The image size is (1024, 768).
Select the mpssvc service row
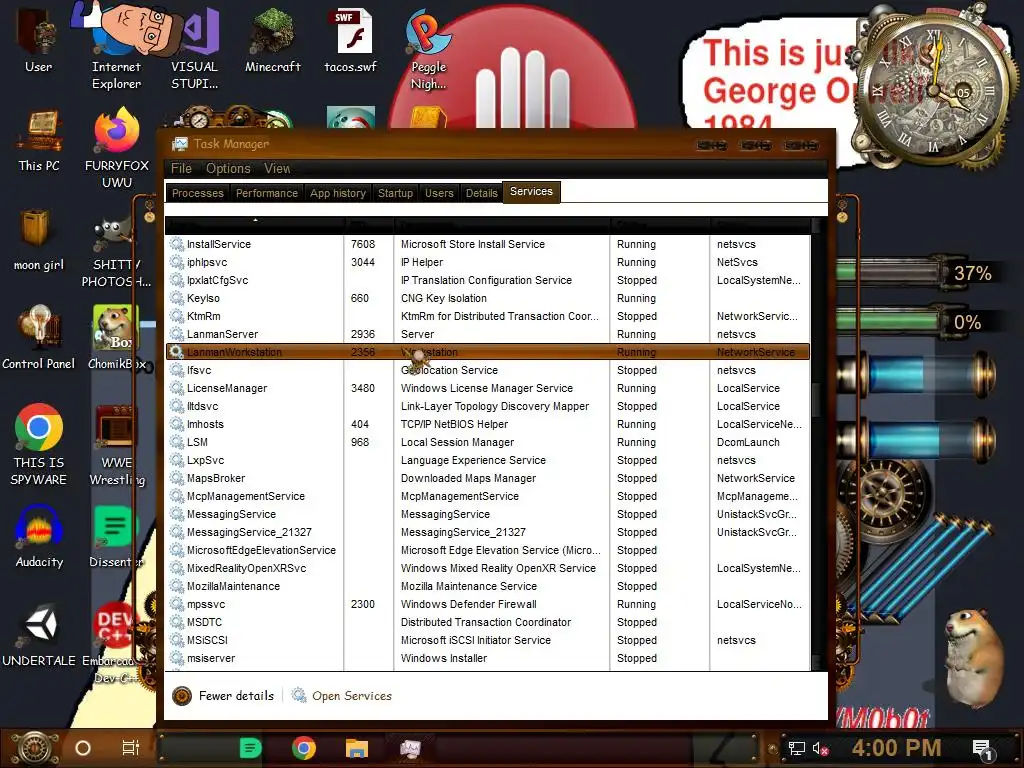click(488, 605)
